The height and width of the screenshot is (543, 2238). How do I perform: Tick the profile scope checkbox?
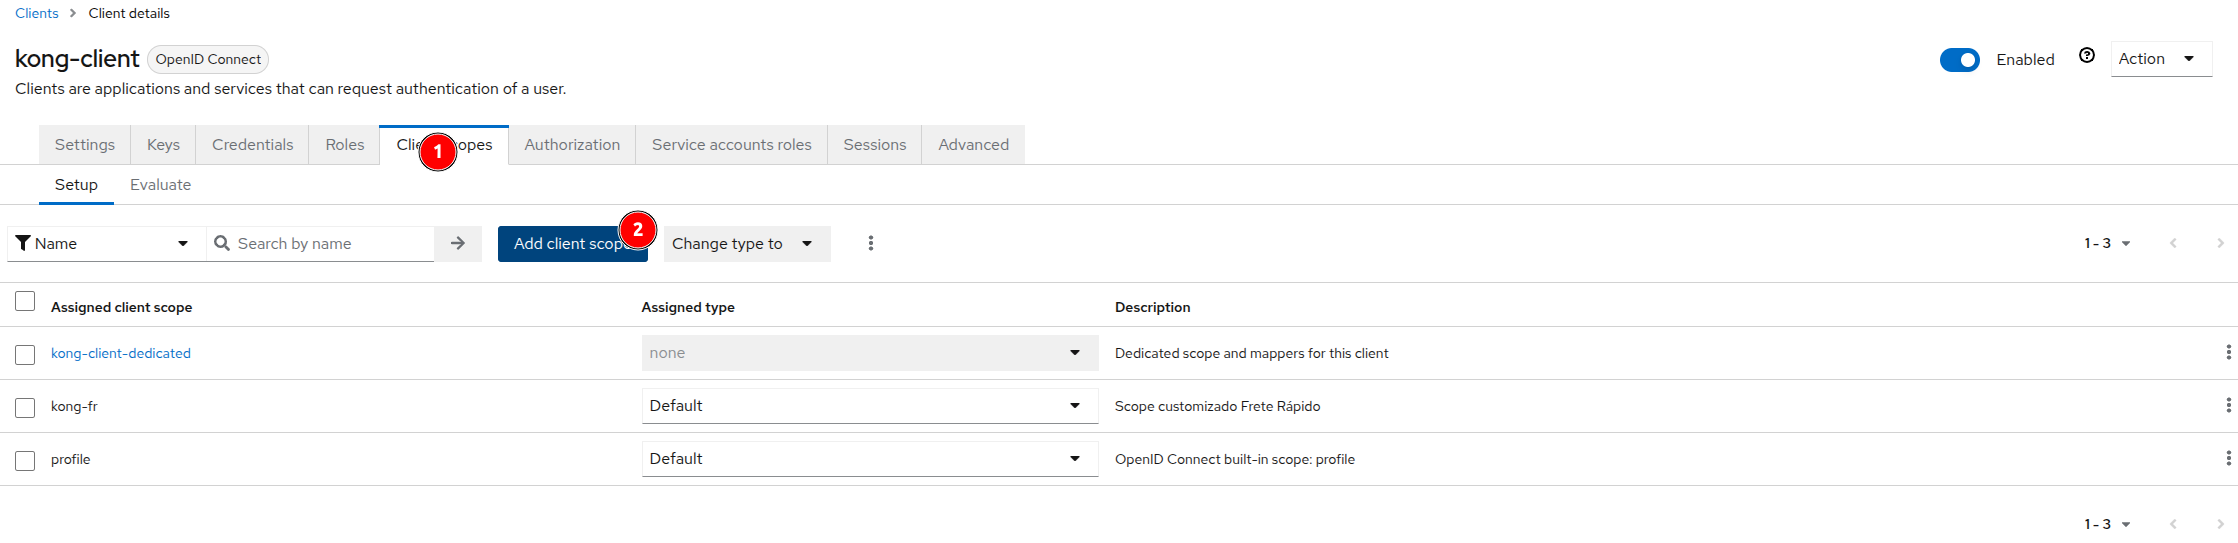click(x=25, y=460)
